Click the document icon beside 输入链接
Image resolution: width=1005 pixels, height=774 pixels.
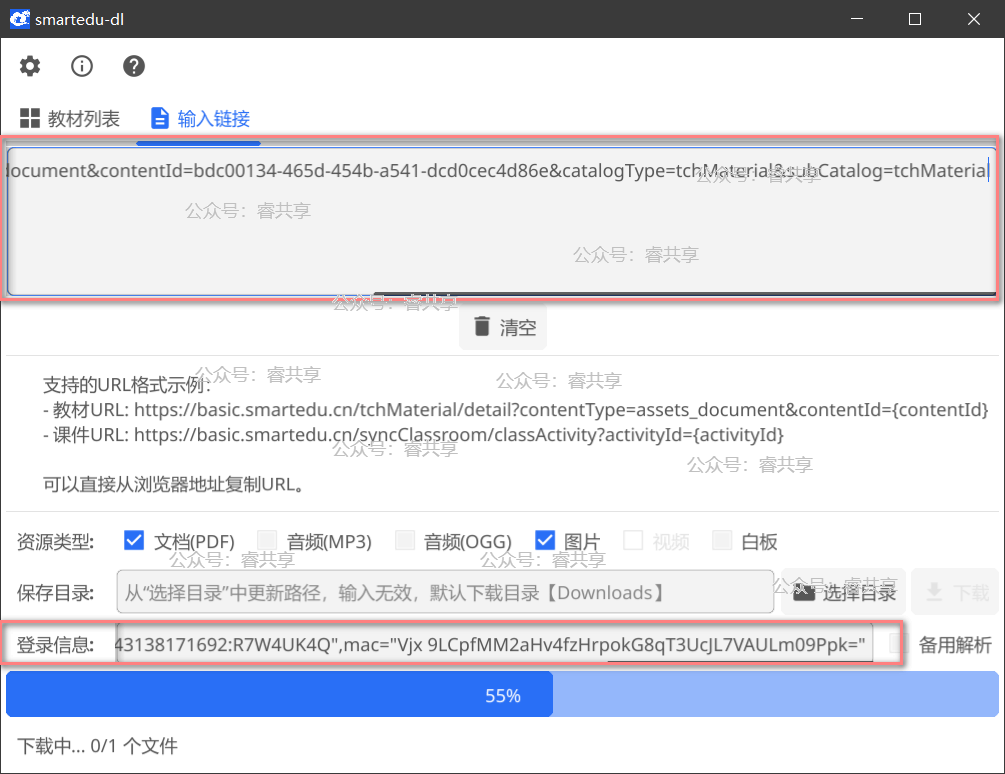[159, 118]
